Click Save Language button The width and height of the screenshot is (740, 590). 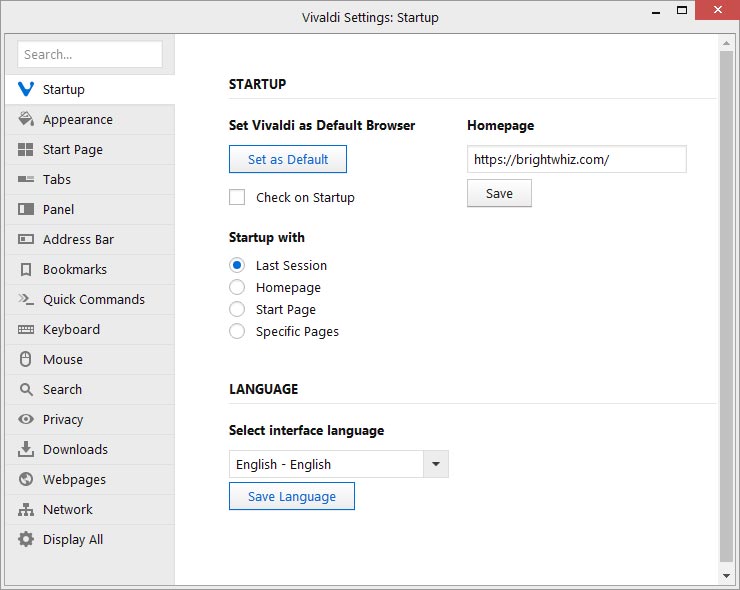point(292,496)
